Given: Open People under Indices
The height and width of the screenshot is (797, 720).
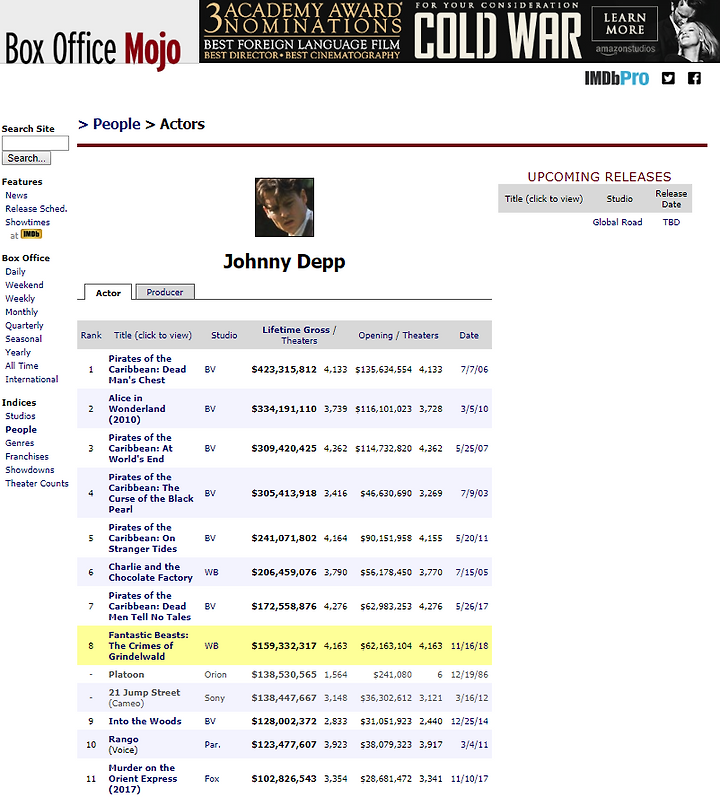Looking at the screenshot, I should pyautogui.click(x=21, y=430).
